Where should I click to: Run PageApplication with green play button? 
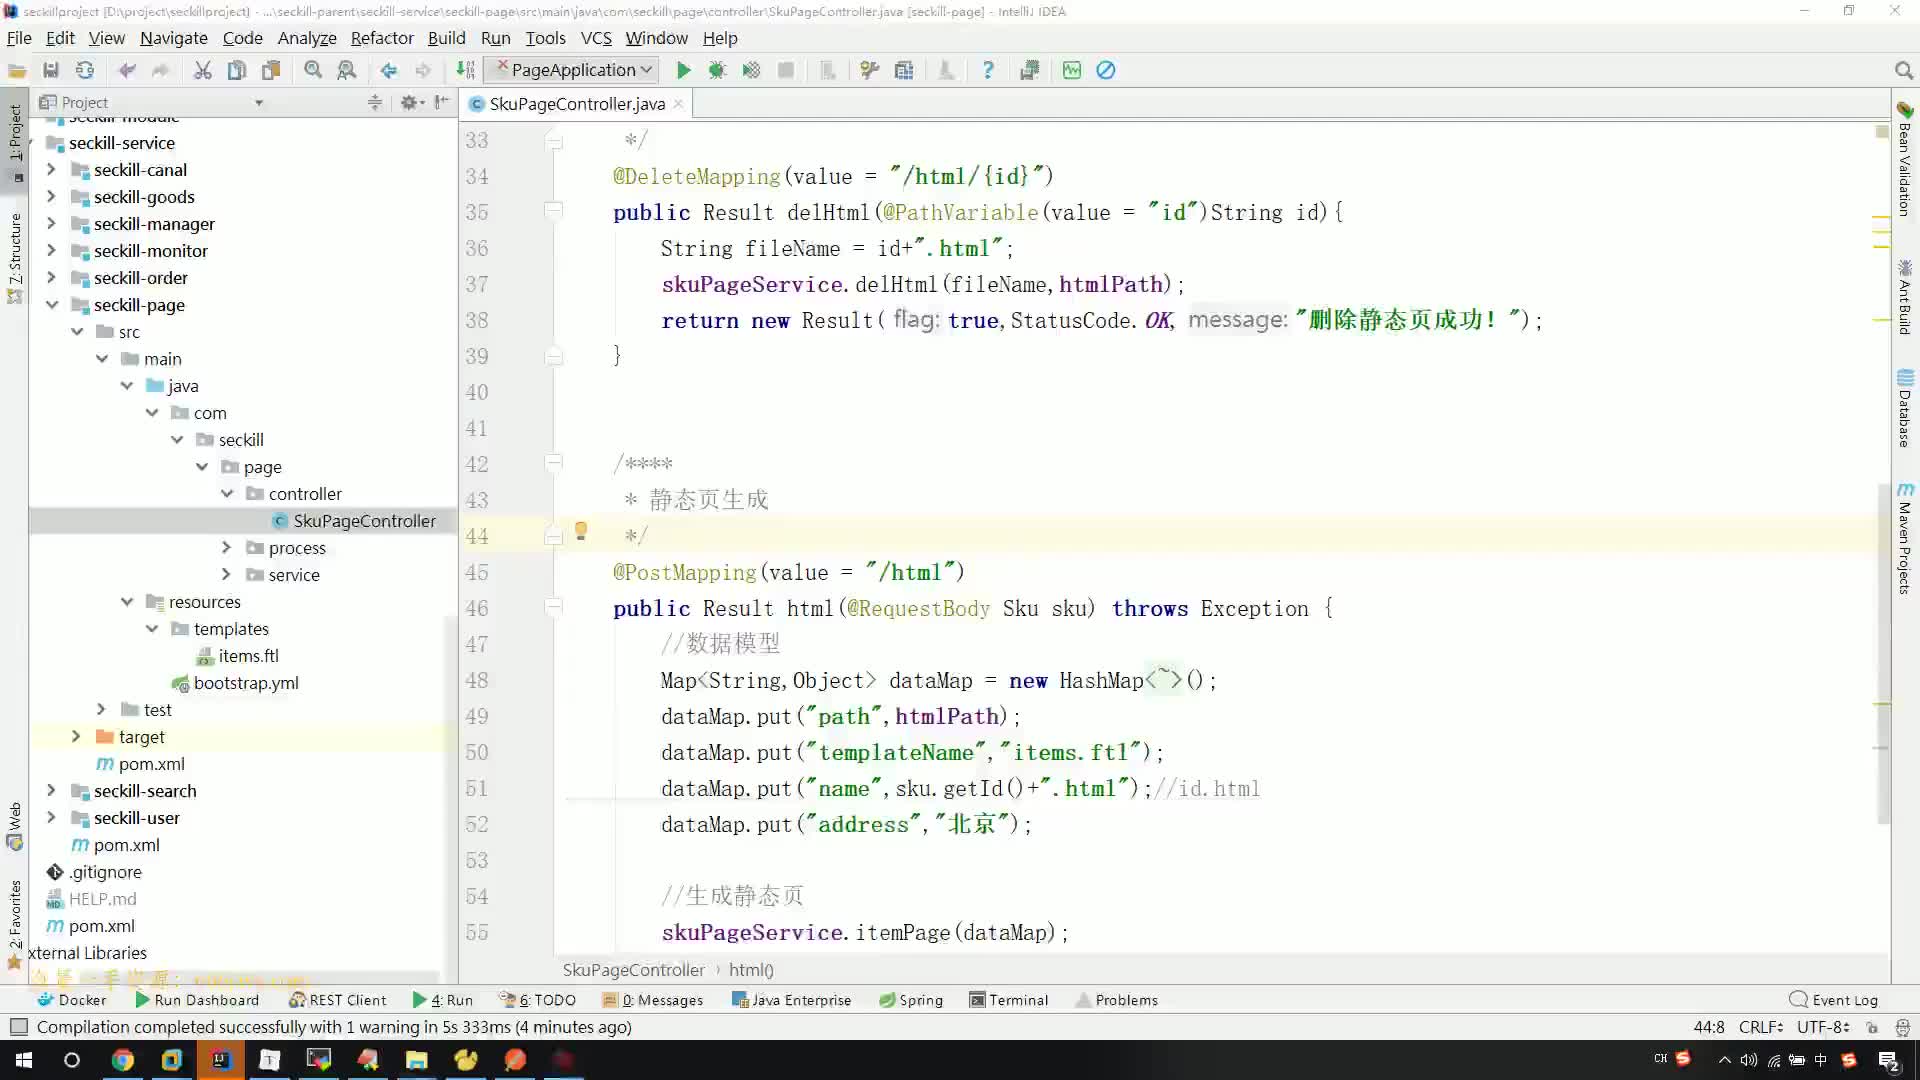684,70
